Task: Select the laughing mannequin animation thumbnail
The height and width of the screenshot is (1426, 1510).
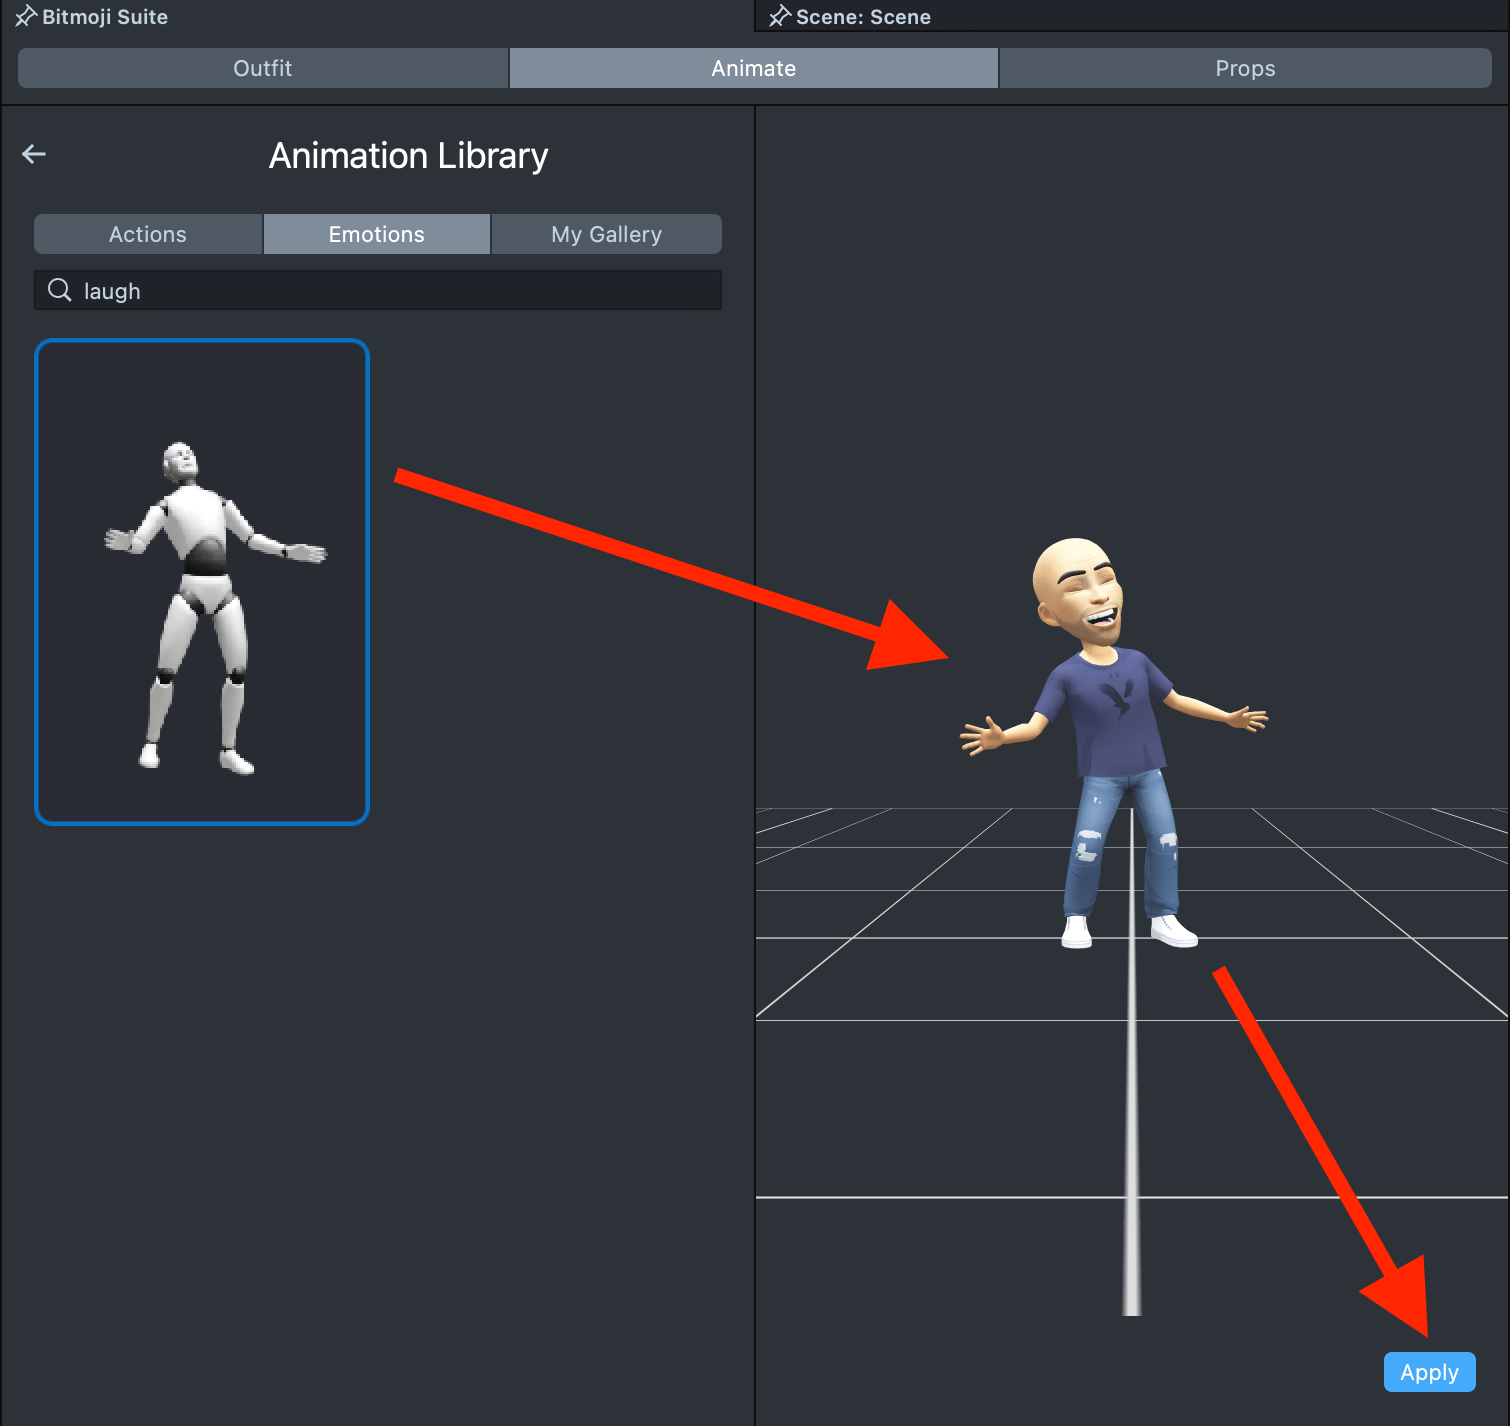Action: [x=202, y=582]
